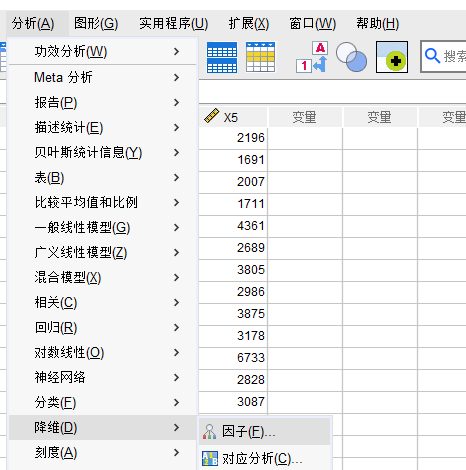
Task: Select cell with value 3875
Action: click(233, 314)
